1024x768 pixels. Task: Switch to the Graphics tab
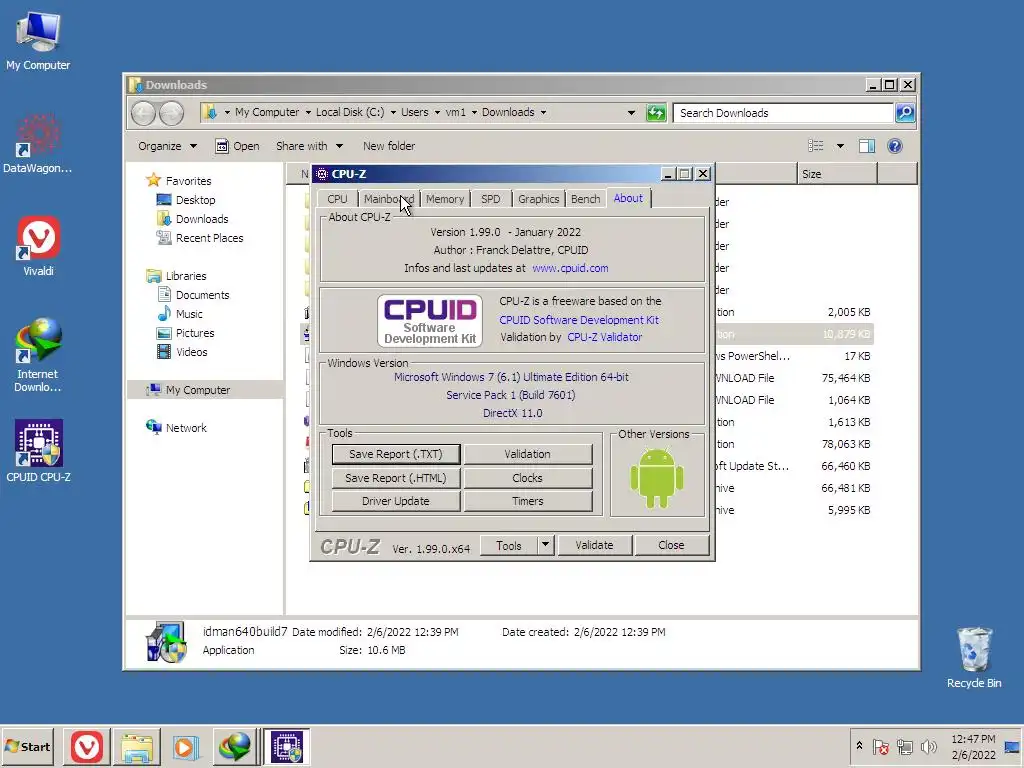[538, 199]
